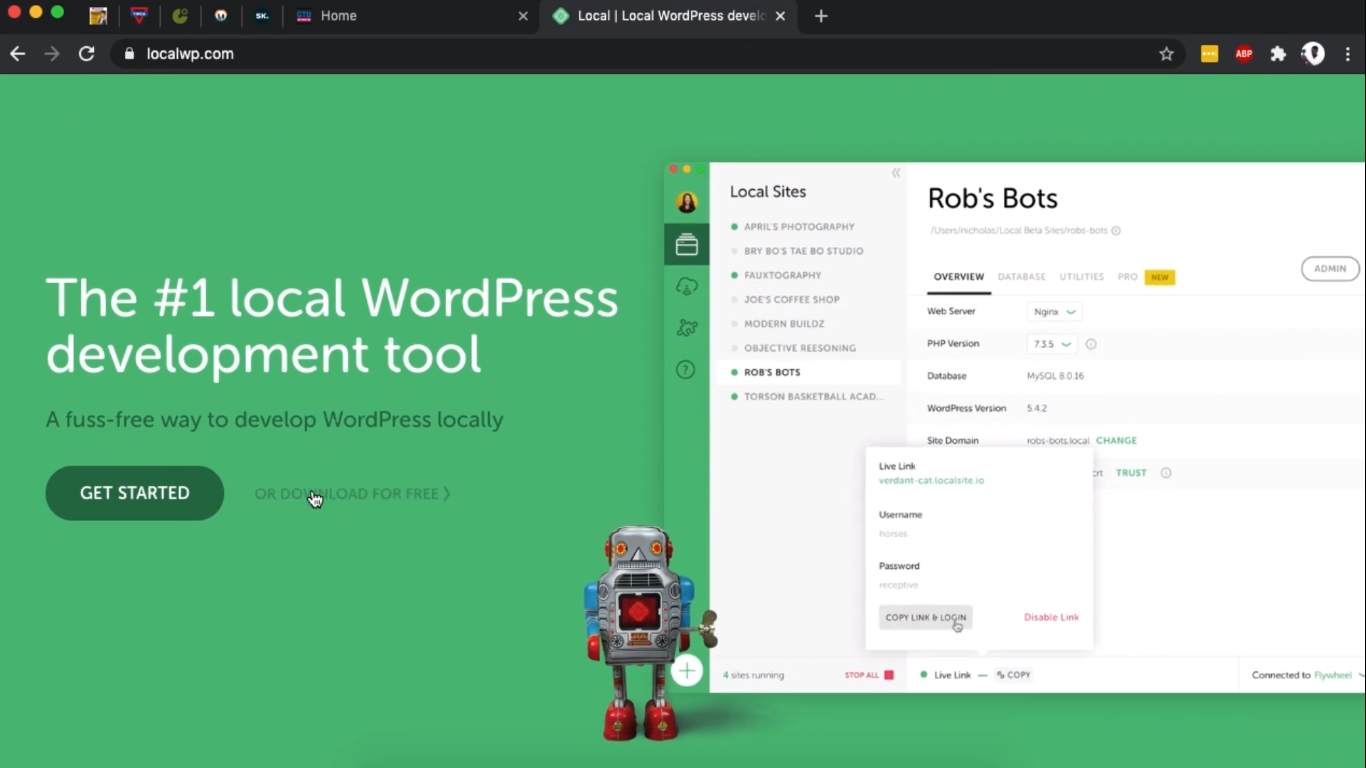Open the Chrome extensions puzzle menu

[x=1278, y=54]
